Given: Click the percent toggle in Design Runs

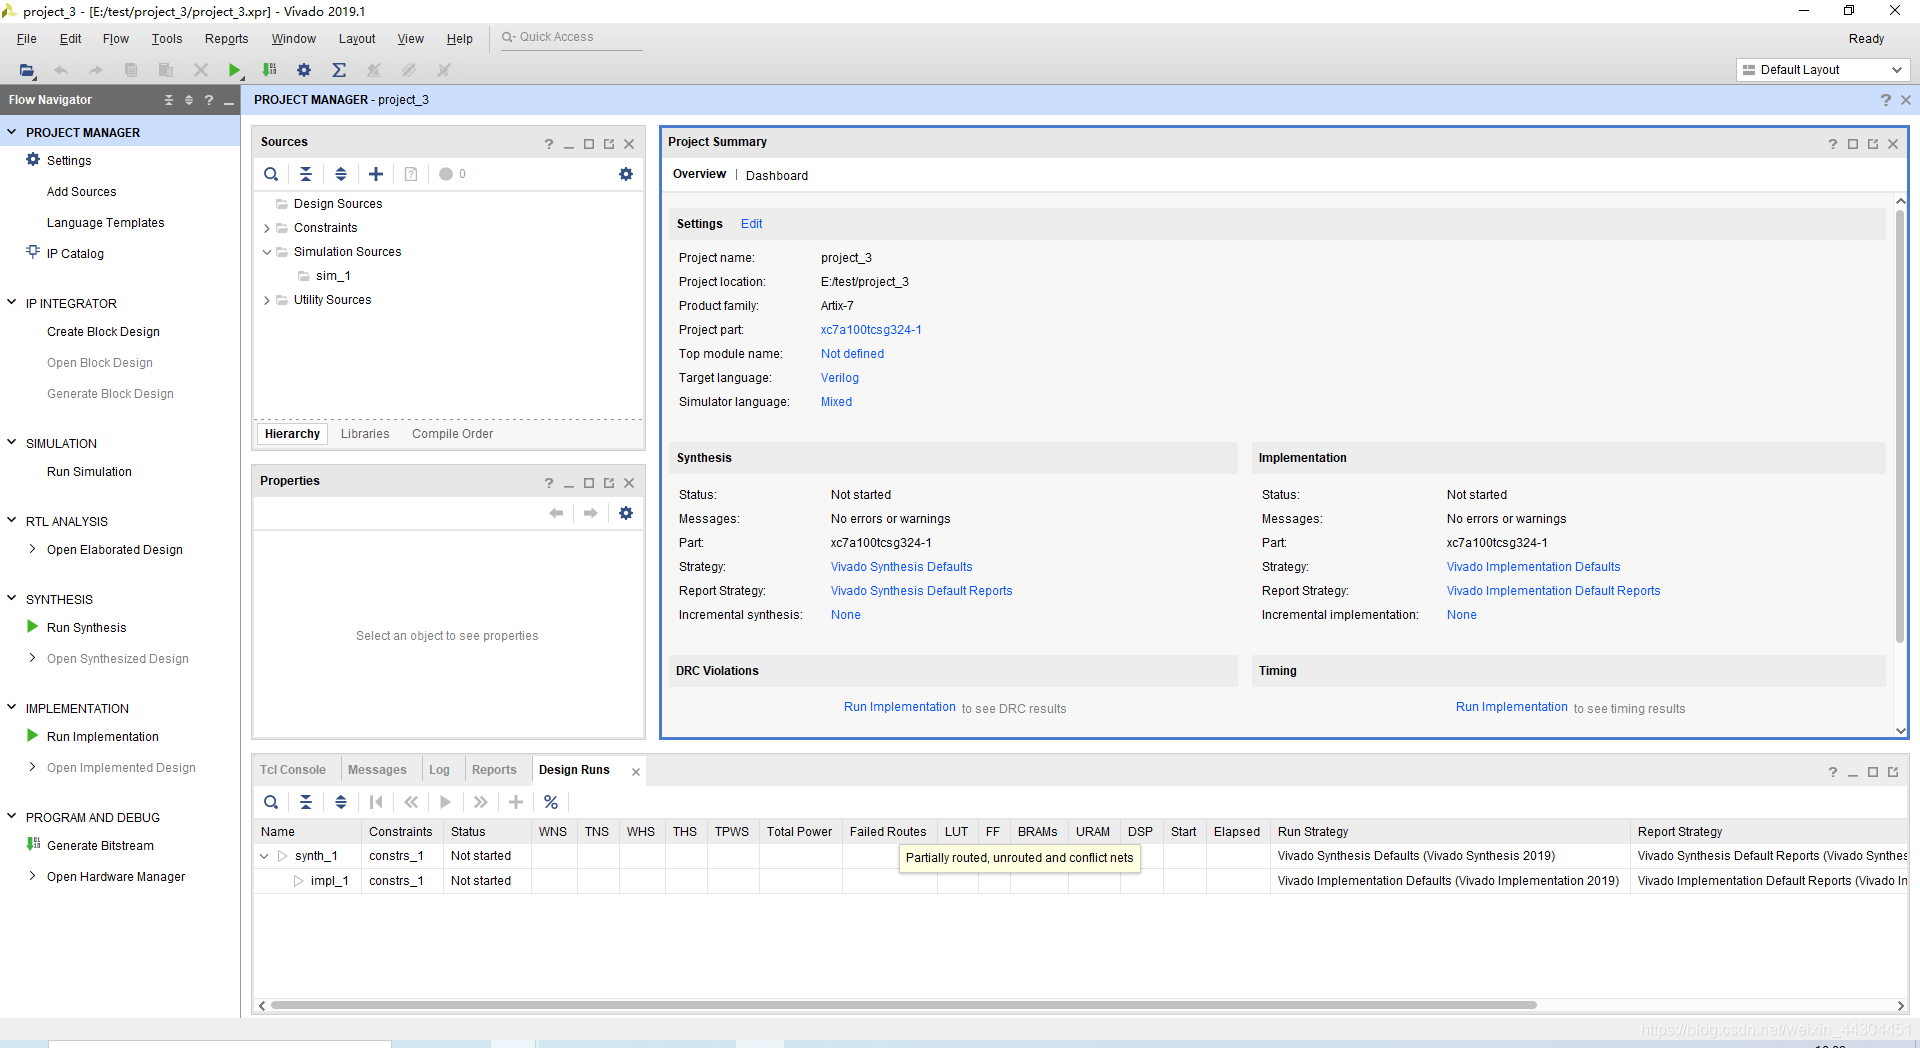Looking at the screenshot, I should tap(551, 802).
